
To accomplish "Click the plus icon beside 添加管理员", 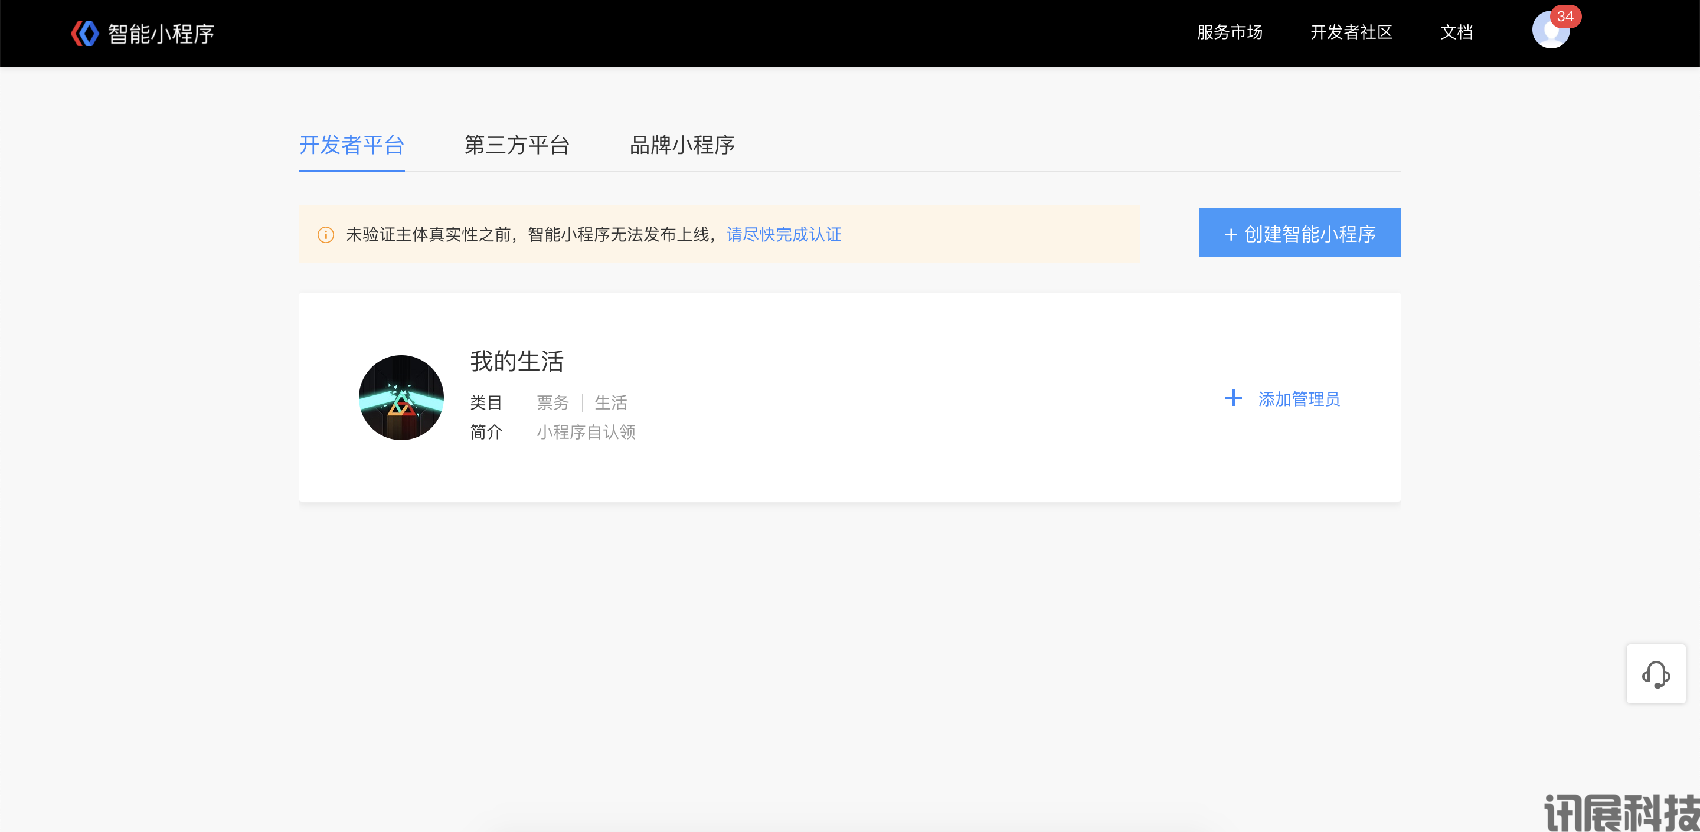I will click(1233, 398).
